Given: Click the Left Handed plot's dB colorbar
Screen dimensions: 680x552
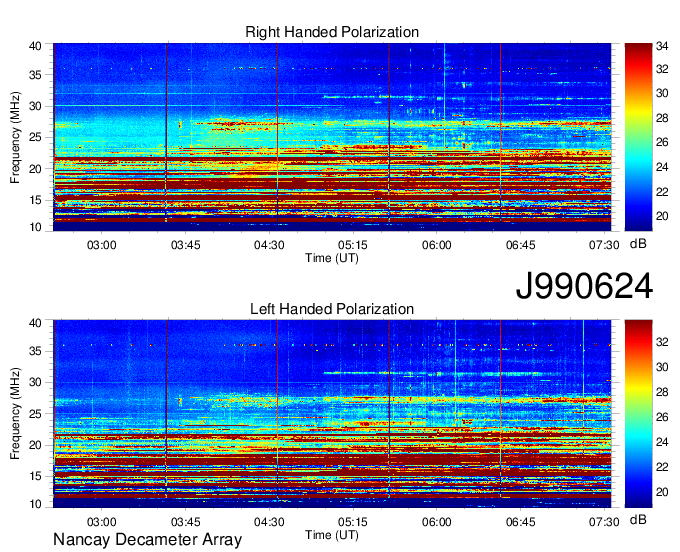Looking at the screenshot, I should pos(638,414).
